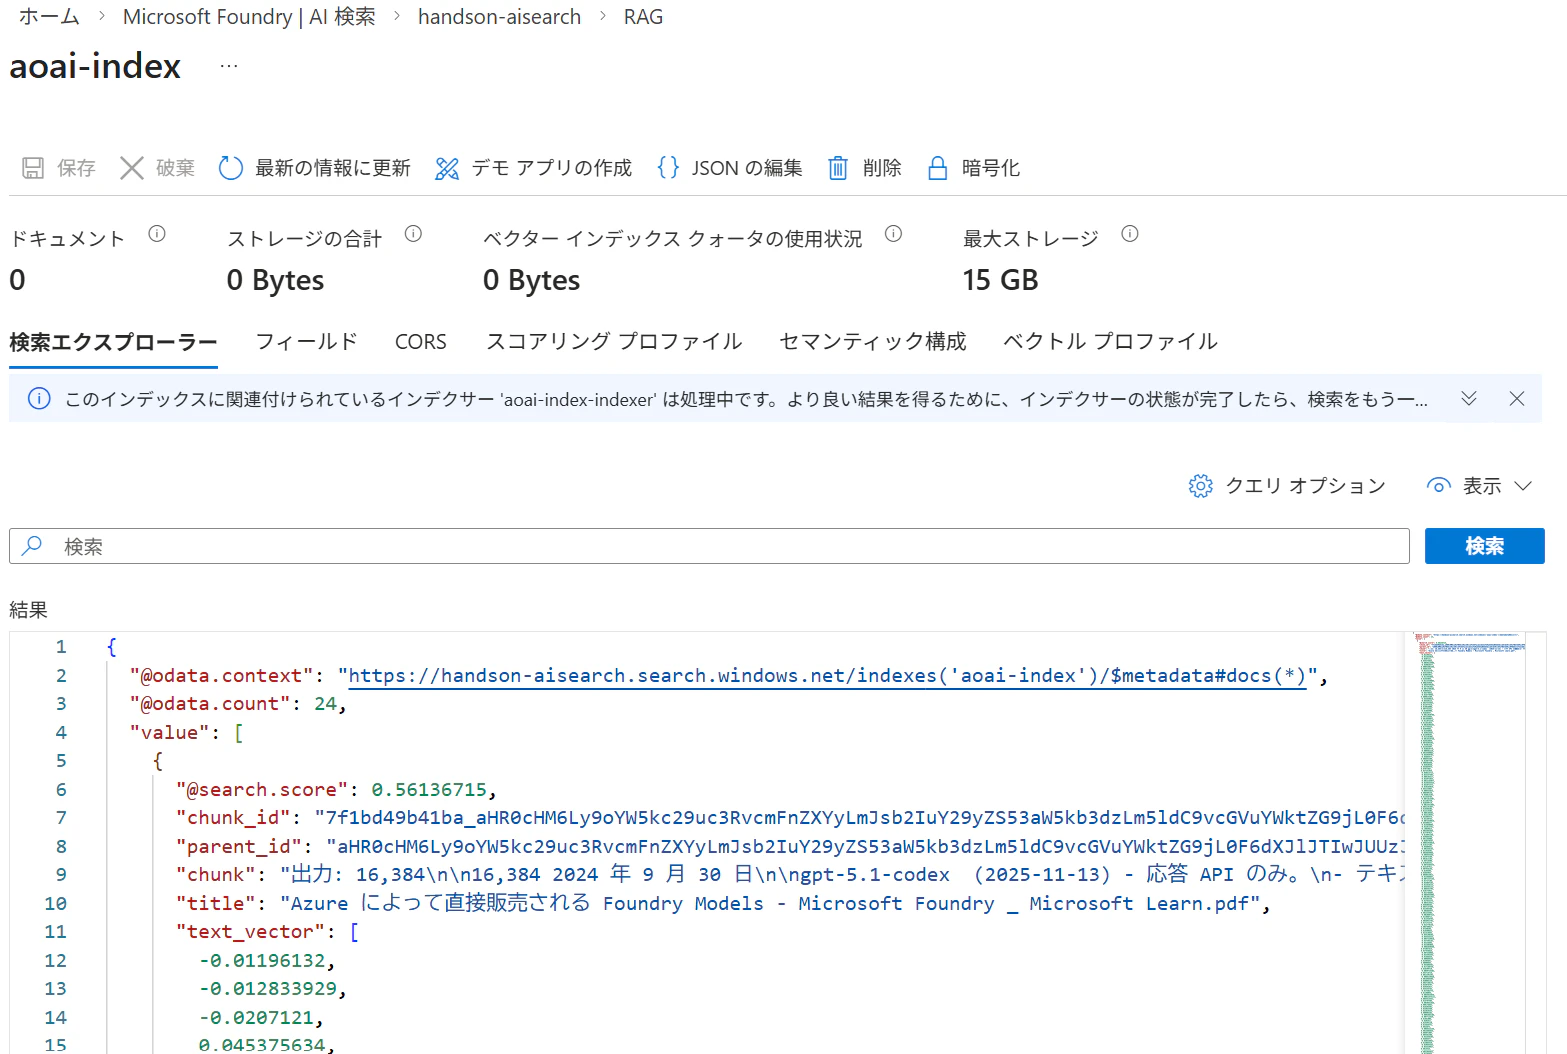The image size is (1567, 1054).
Task: Dismiss the indexer notification banner
Action: (1517, 398)
